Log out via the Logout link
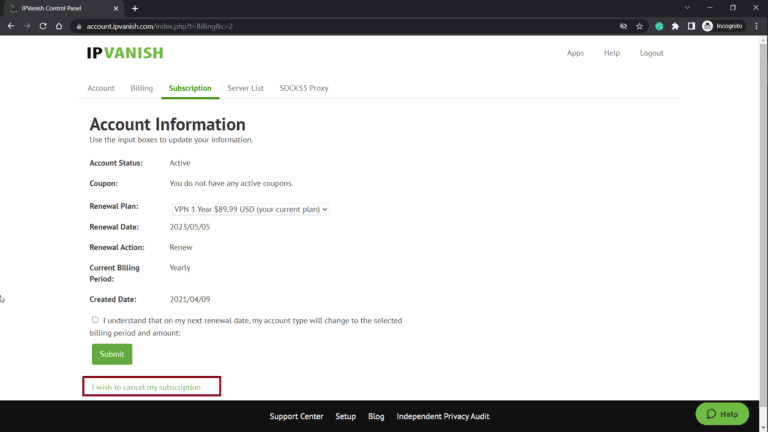The width and height of the screenshot is (768, 432). 651,53
